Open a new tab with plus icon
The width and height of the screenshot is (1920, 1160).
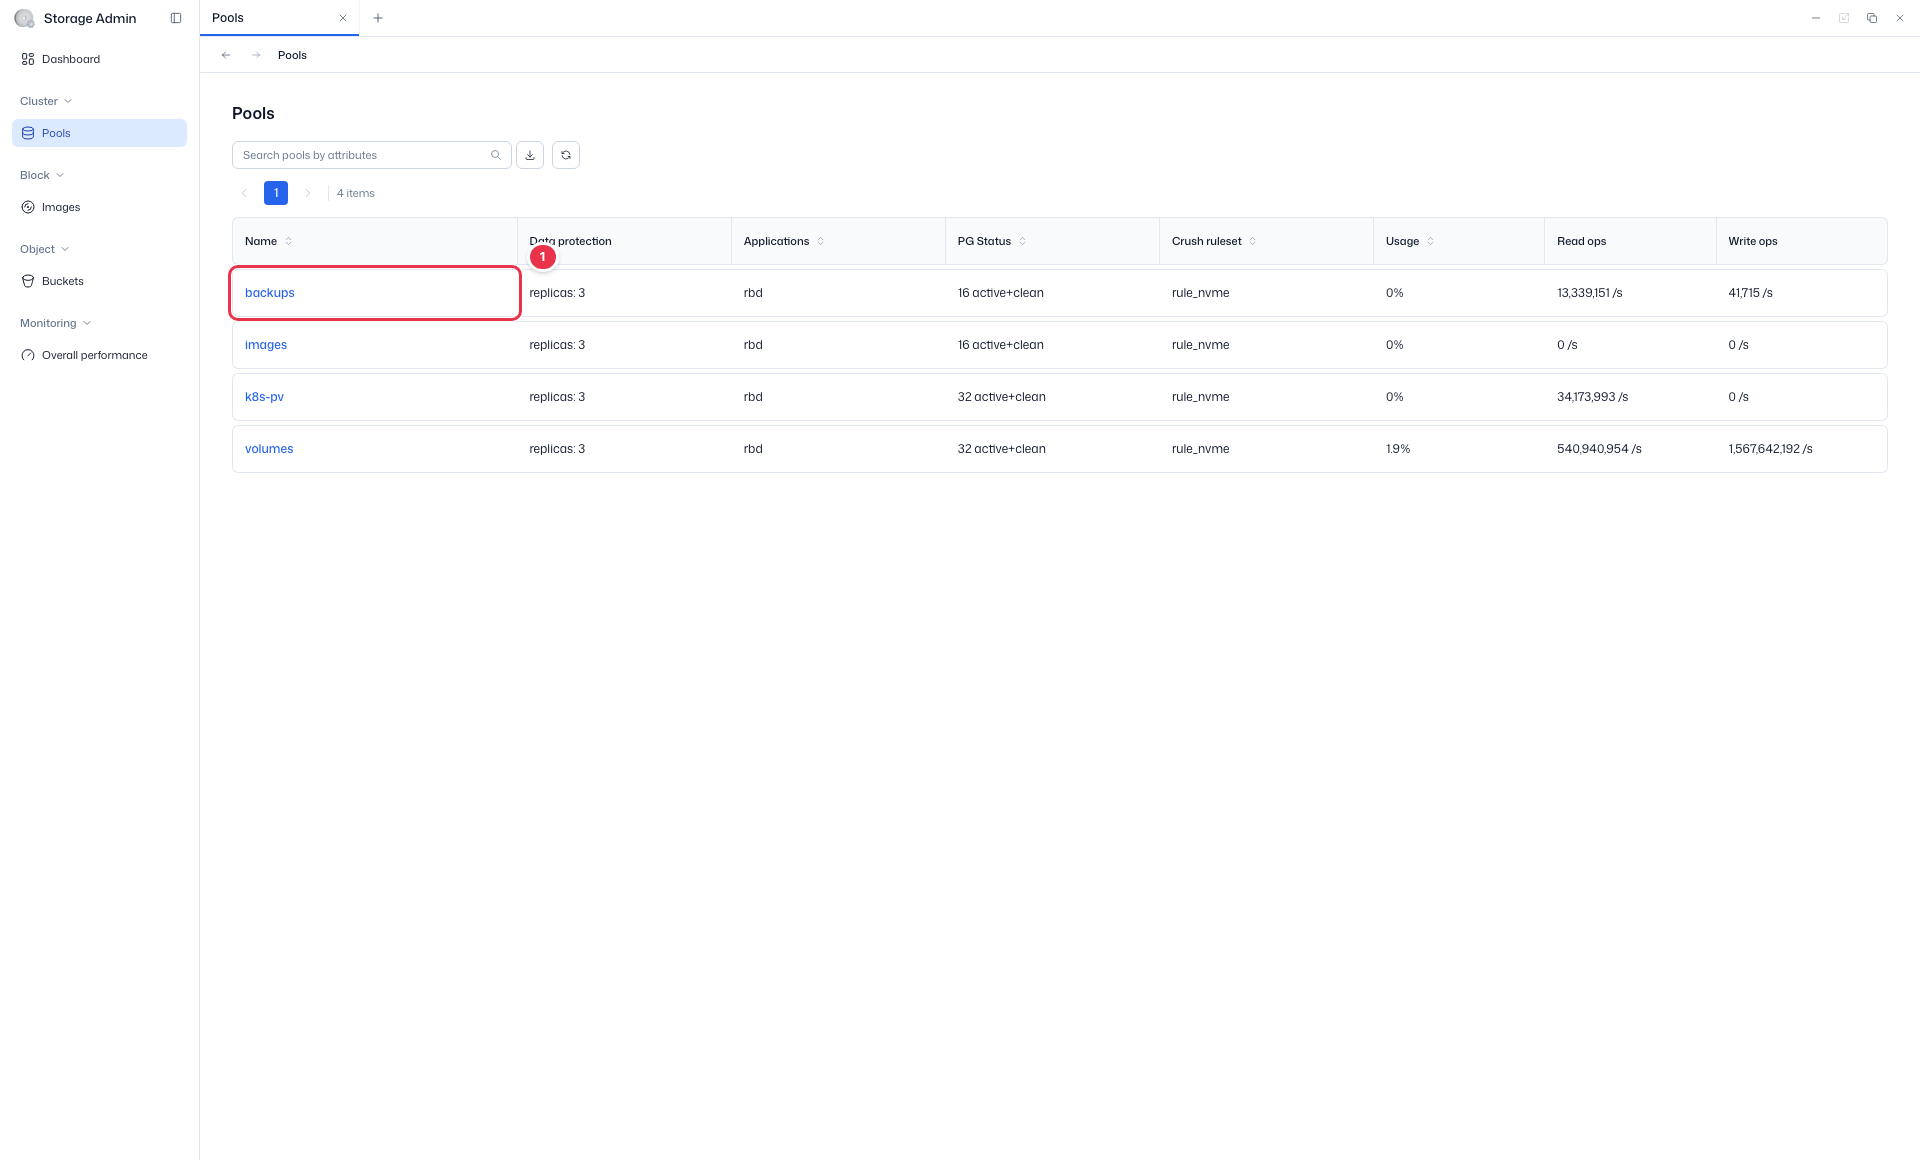point(378,18)
